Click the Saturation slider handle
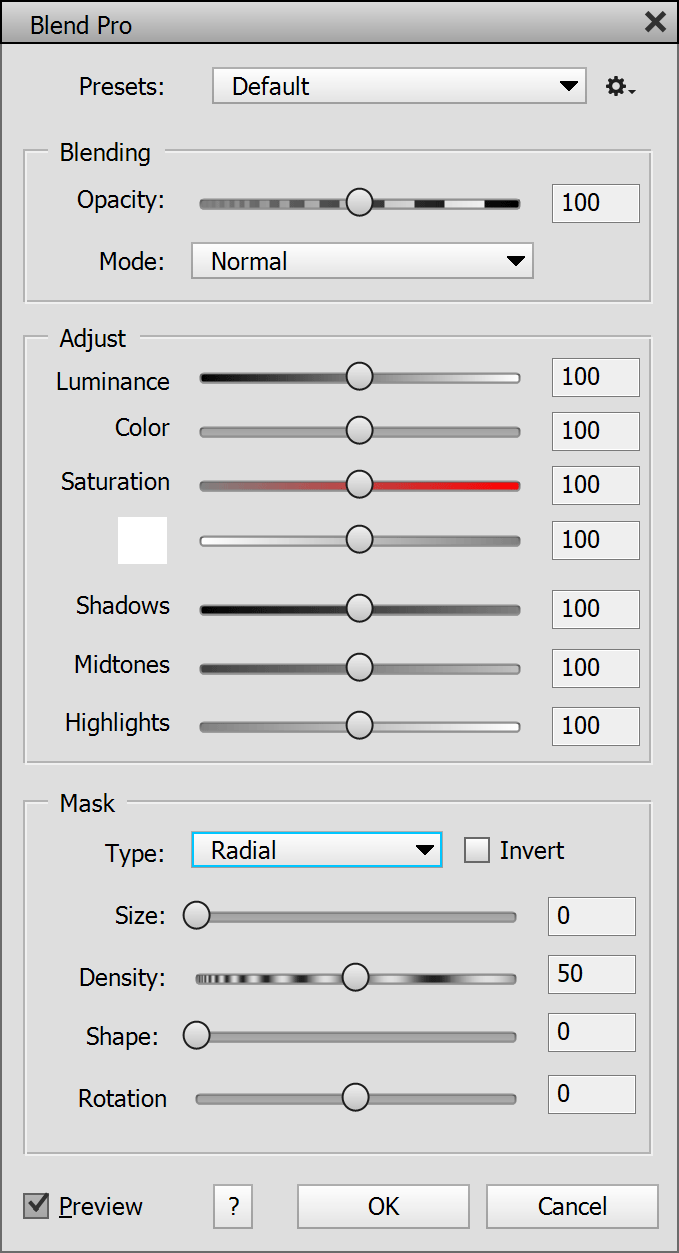Image resolution: width=679 pixels, height=1253 pixels. pyautogui.click(x=359, y=485)
